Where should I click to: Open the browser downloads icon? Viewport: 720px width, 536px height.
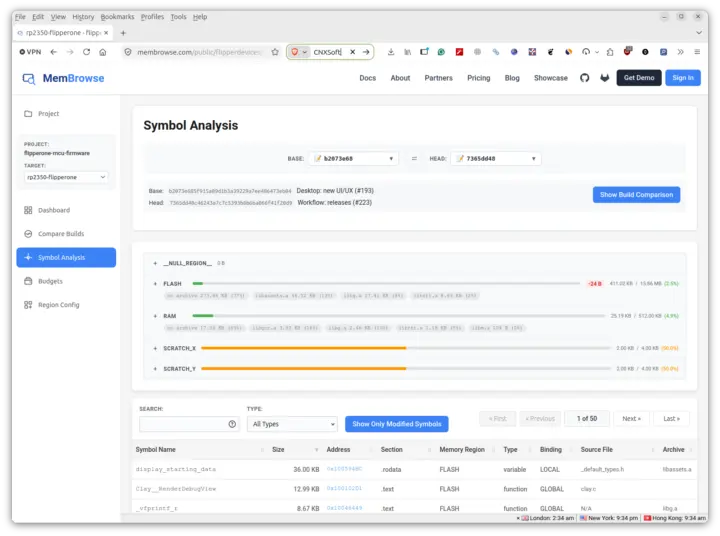(391, 52)
